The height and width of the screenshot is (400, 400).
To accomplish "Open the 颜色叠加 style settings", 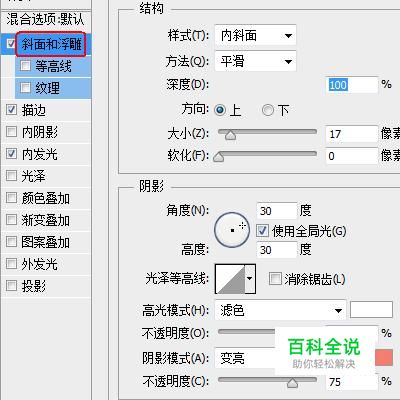I will point(46,198).
